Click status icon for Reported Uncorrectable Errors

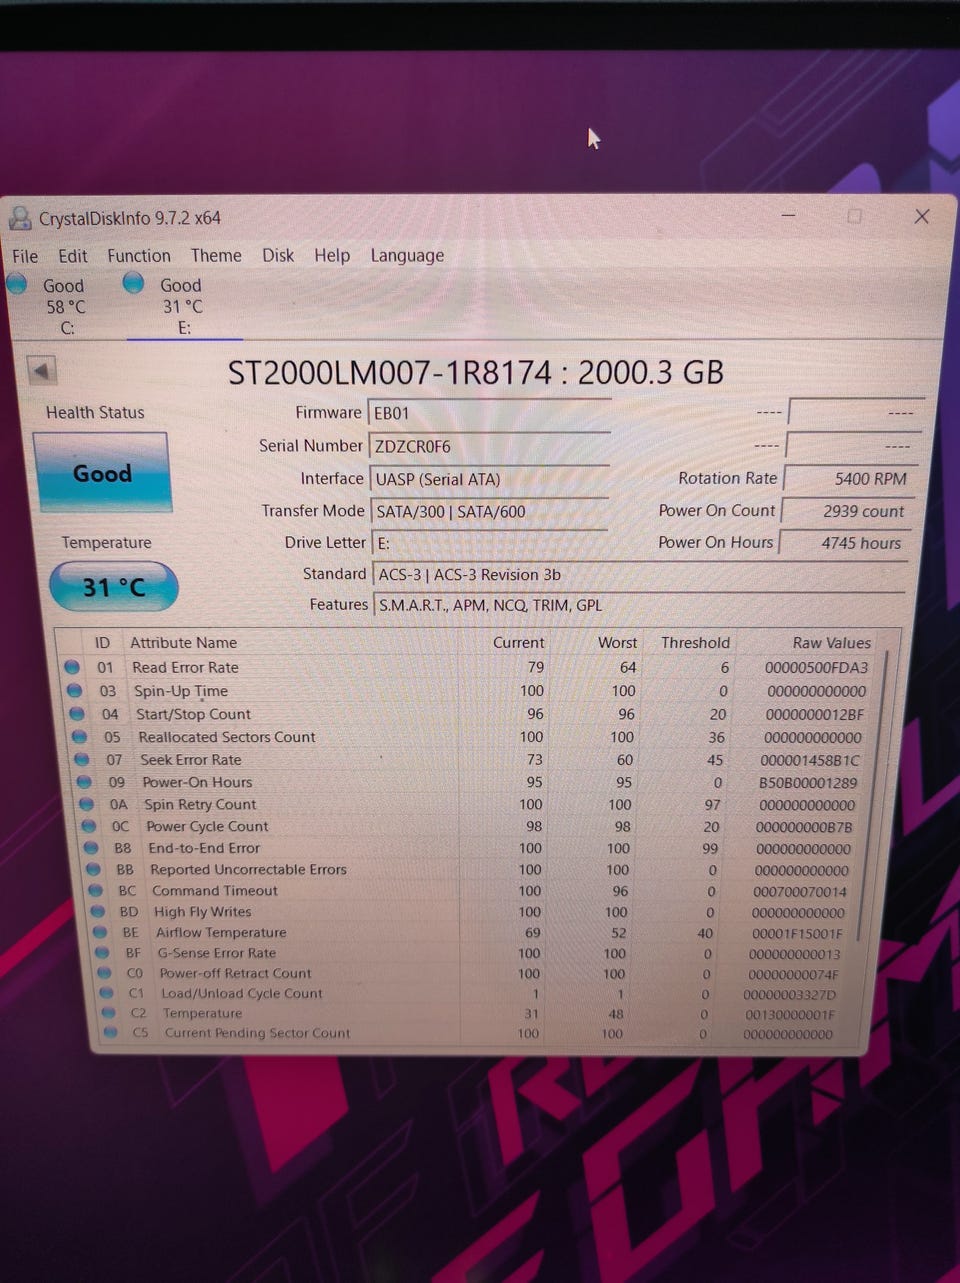click(x=93, y=869)
